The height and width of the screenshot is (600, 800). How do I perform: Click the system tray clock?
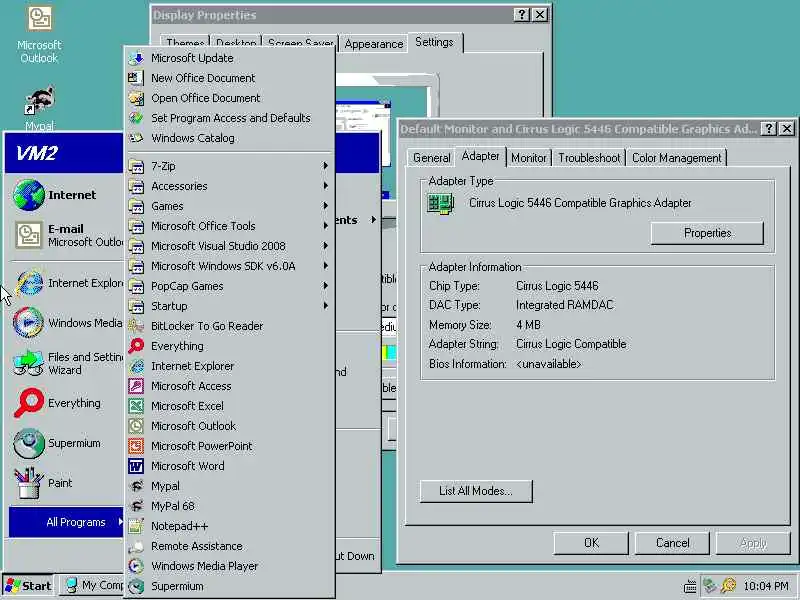pos(766,586)
